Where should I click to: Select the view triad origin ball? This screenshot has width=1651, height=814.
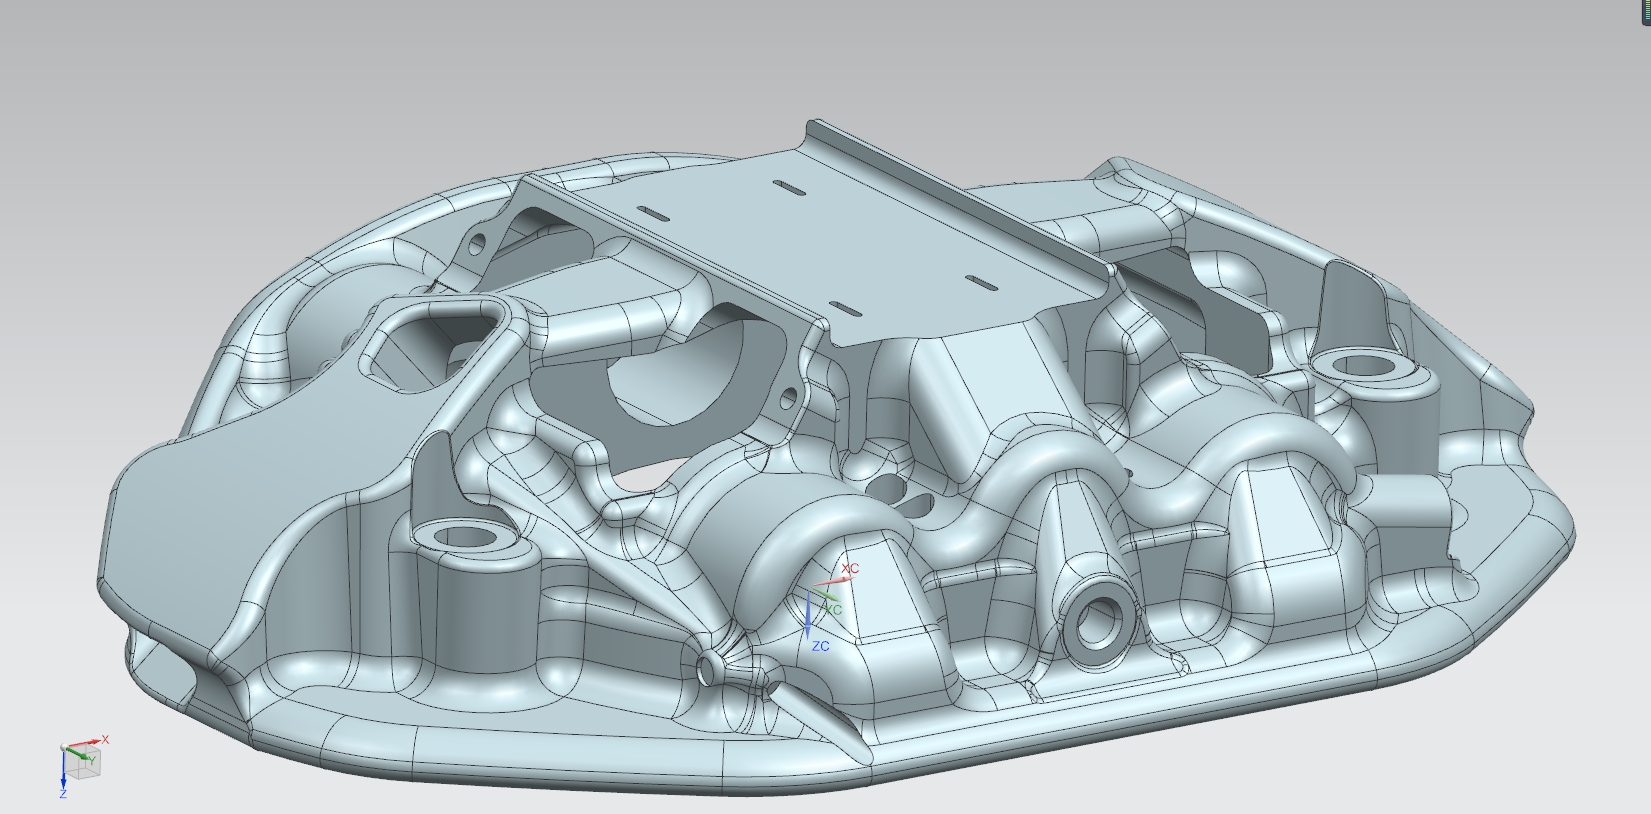[x=63, y=747]
